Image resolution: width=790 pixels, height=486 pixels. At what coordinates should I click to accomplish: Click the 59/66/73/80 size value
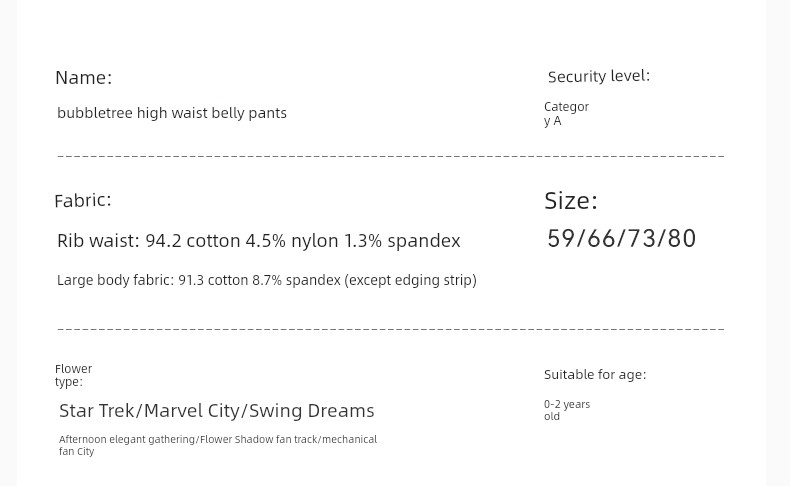pos(622,238)
